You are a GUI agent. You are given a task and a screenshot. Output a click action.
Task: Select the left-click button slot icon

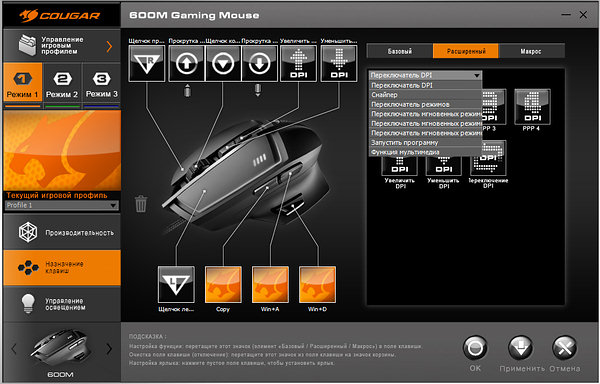[x=176, y=285]
